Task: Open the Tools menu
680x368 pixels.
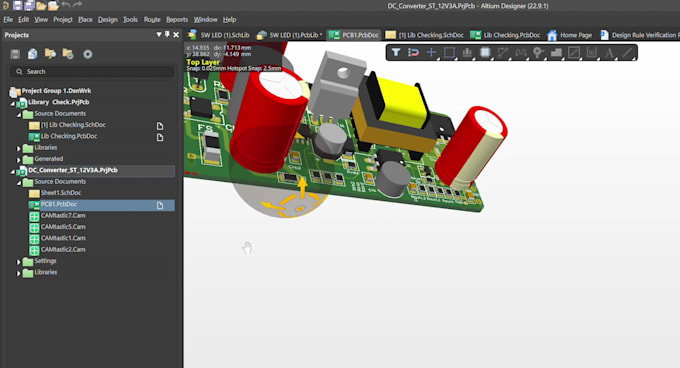Action: click(x=130, y=20)
